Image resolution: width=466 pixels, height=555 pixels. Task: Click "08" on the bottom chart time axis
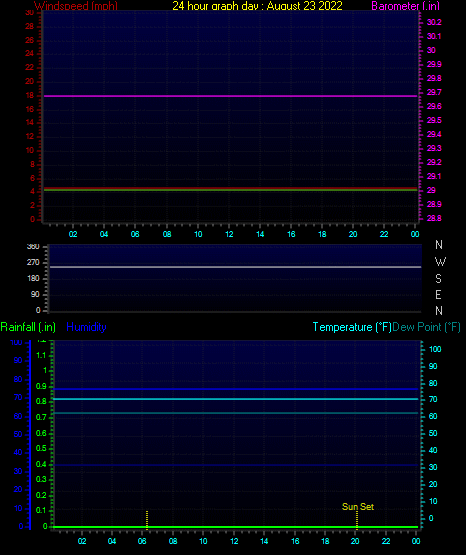pos(173,541)
